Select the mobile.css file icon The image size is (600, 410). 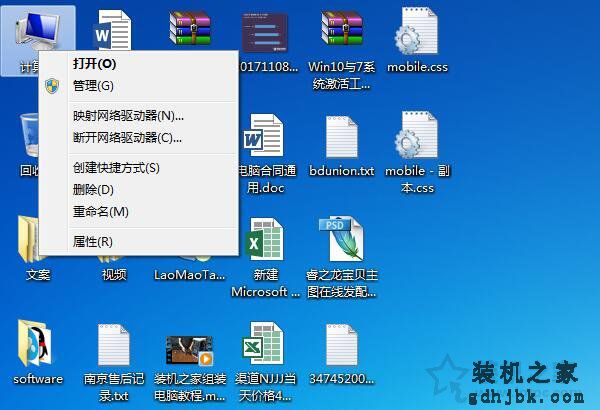click(x=417, y=40)
